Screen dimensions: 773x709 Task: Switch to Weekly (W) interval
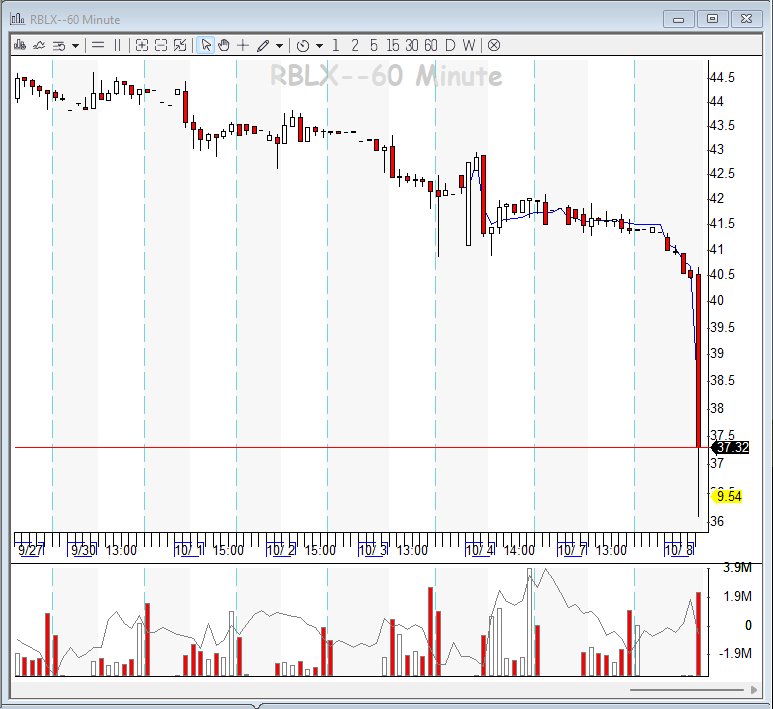(469, 45)
